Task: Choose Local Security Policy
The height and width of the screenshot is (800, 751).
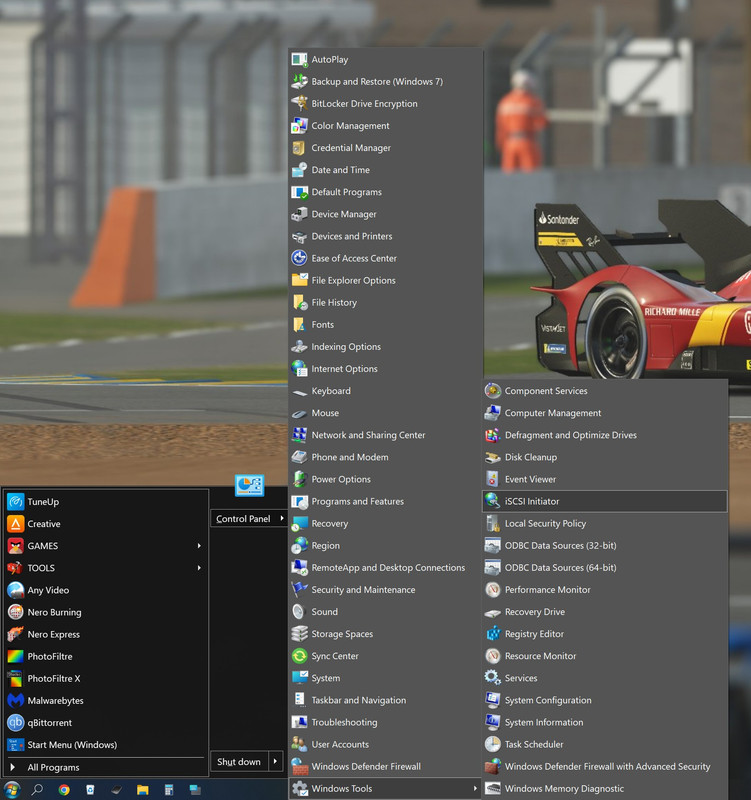Action: click(x=605, y=523)
